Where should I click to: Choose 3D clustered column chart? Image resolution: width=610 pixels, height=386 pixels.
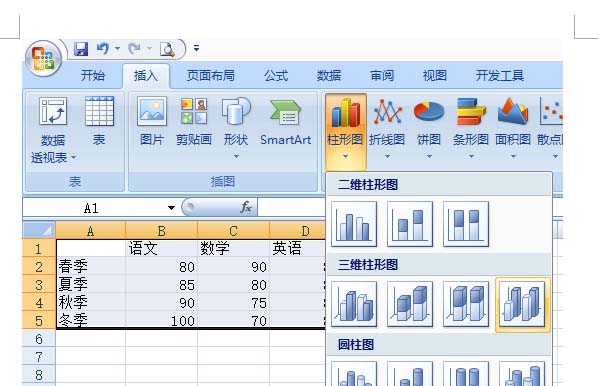pyautogui.click(x=354, y=304)
